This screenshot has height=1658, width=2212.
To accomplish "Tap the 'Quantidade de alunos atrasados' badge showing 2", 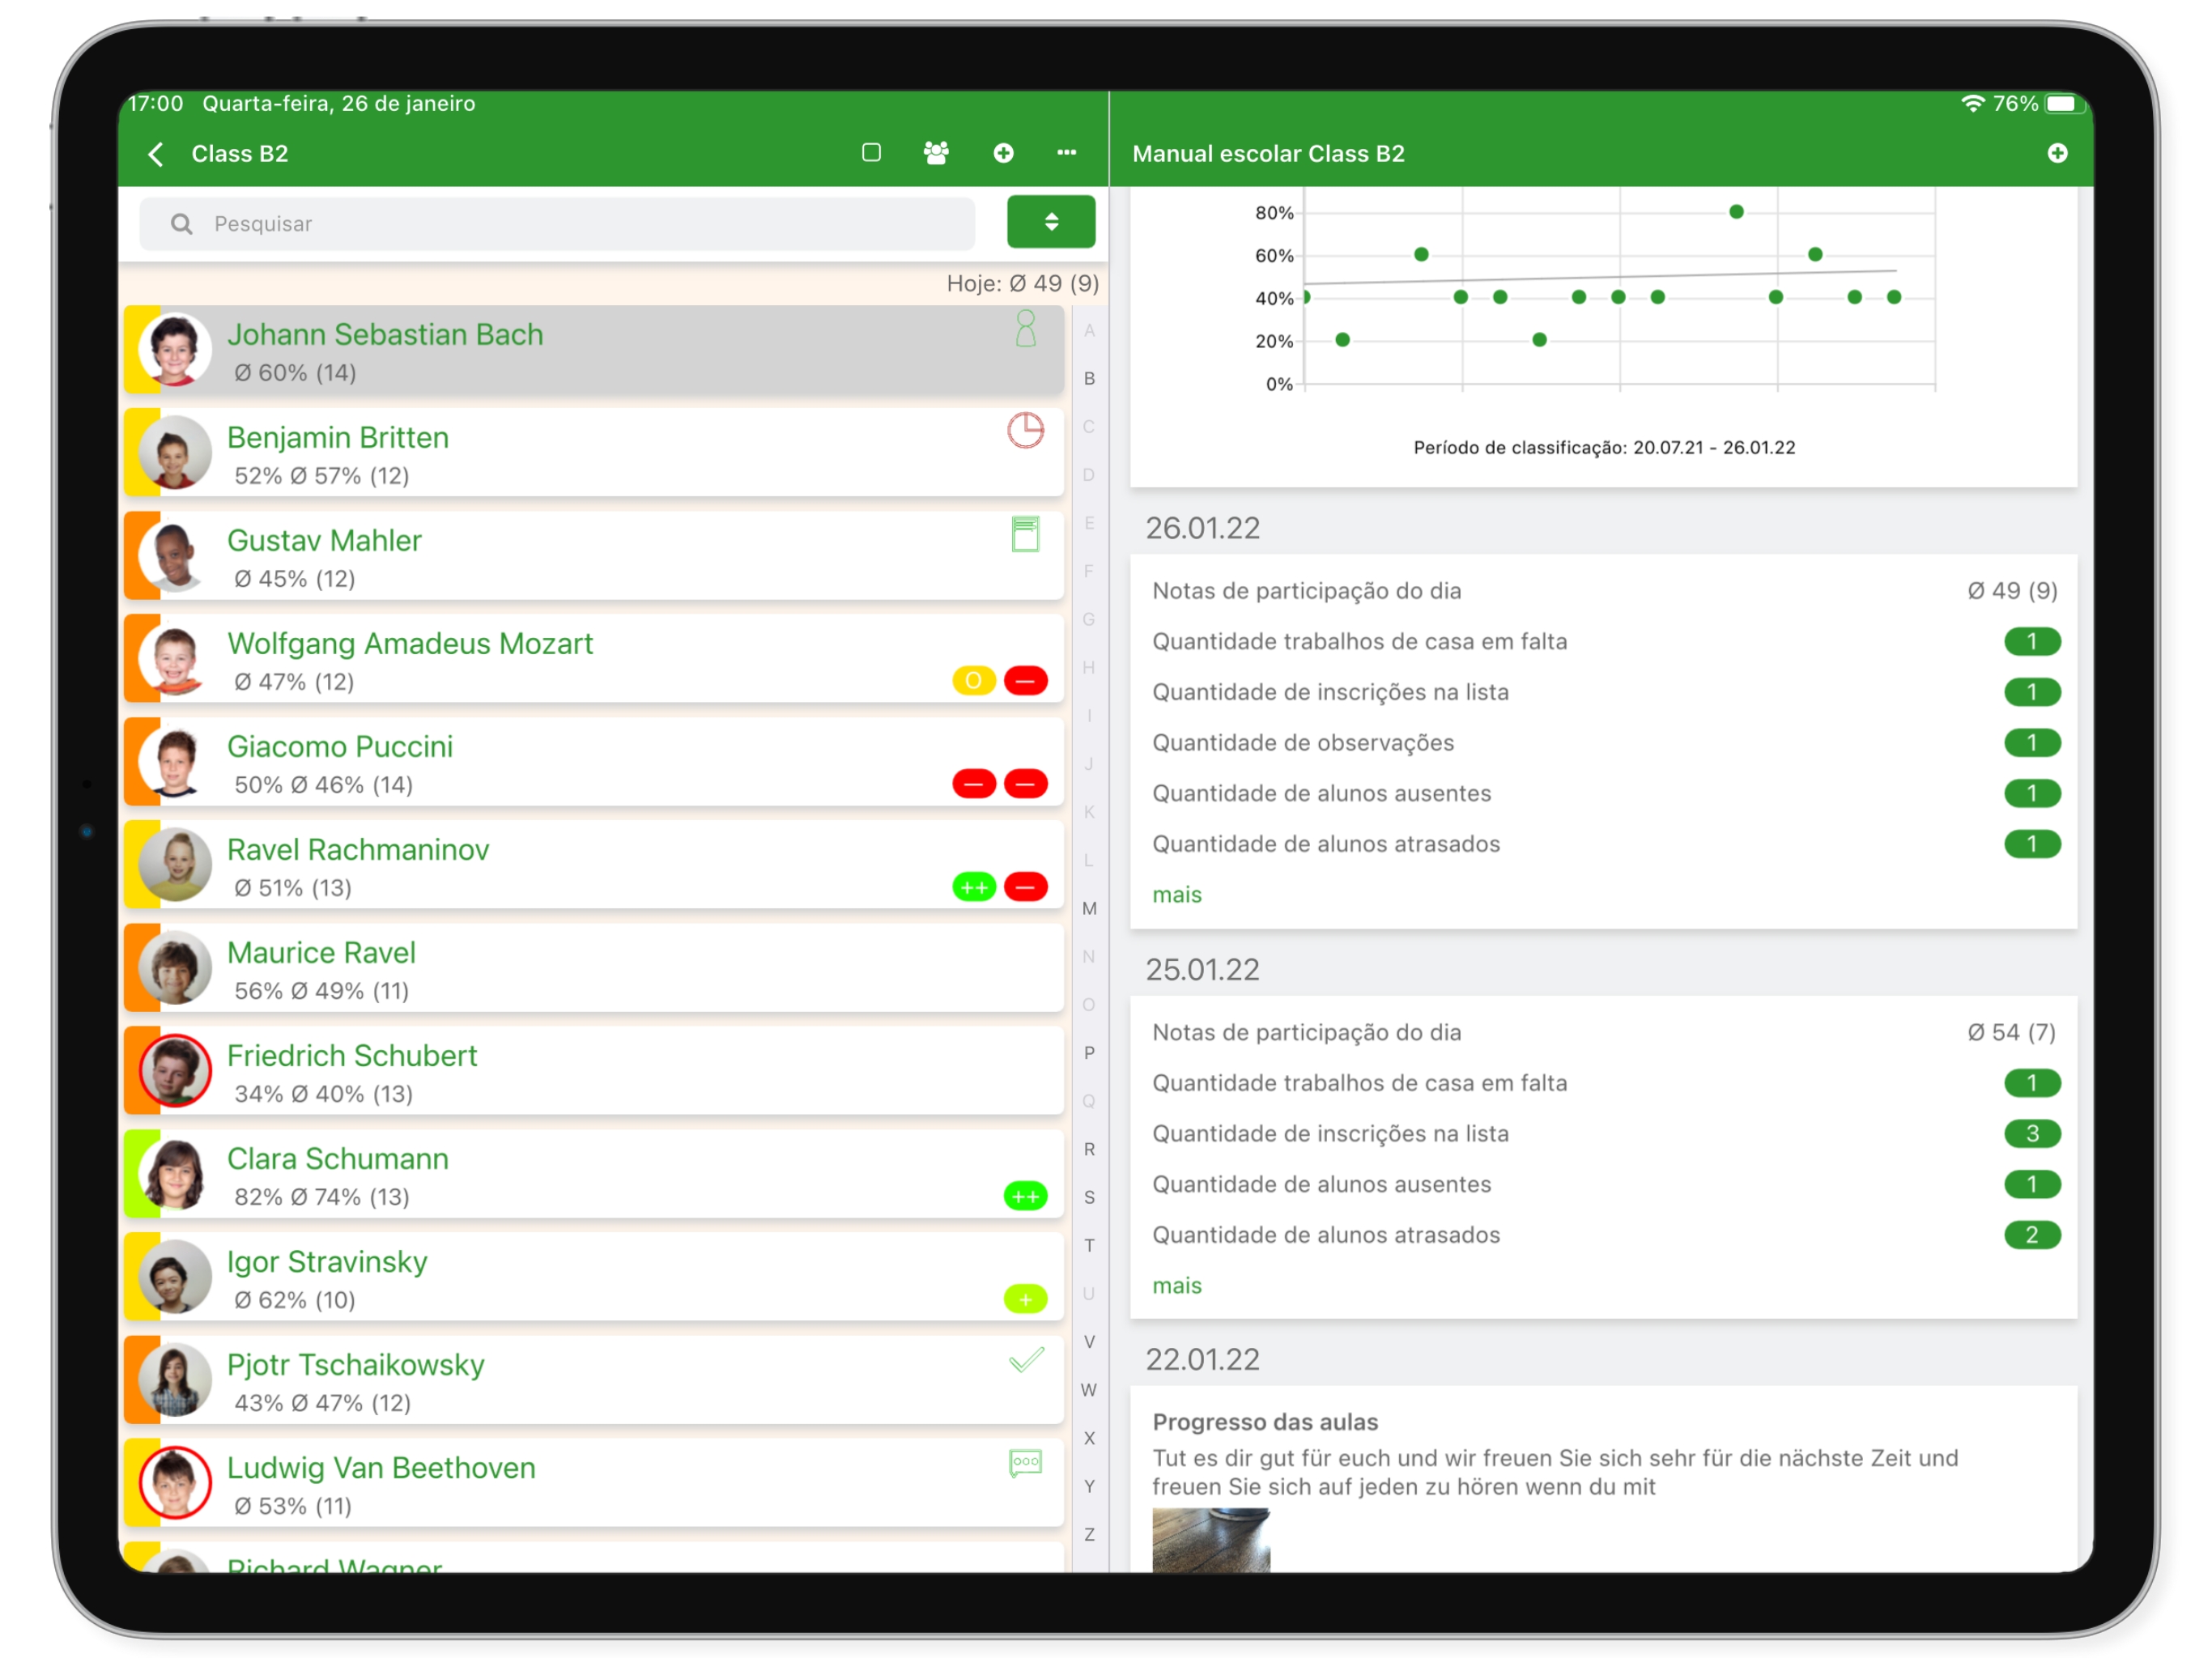I will pyautogui.click(x=2031, y=1235).
